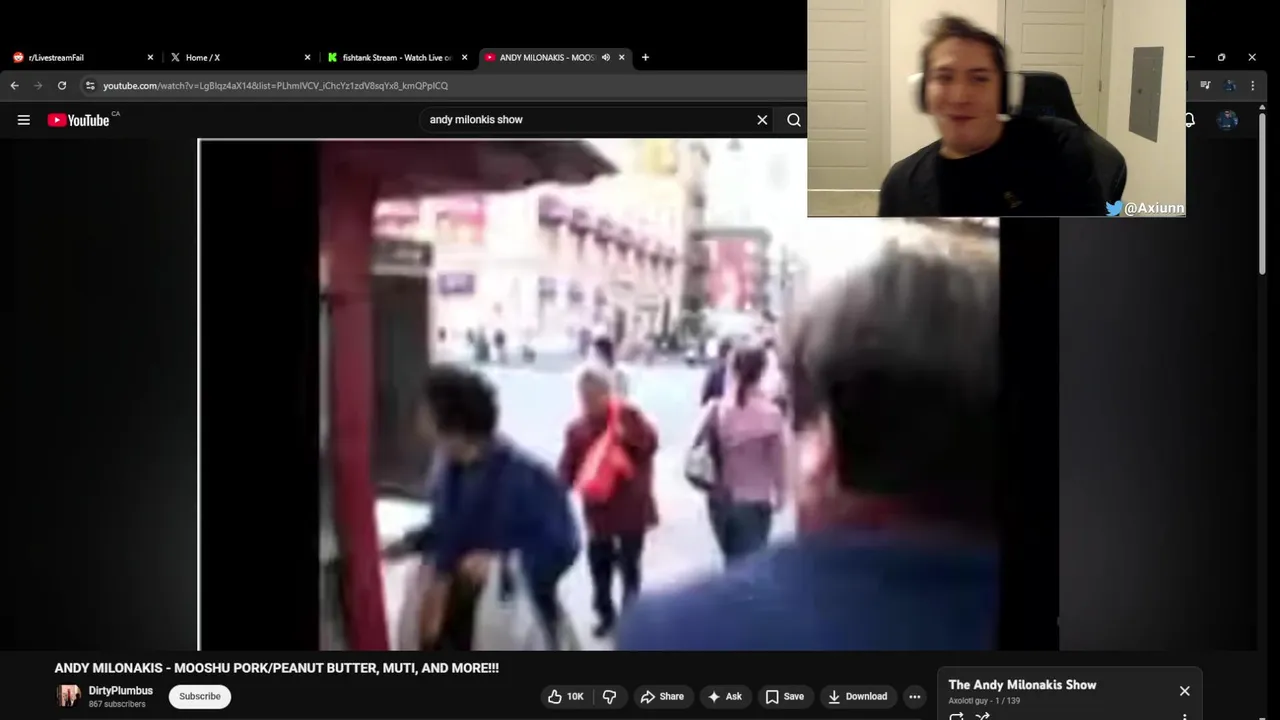Close the Home / X tab
1280x720 pixels.
pos(307,58)
